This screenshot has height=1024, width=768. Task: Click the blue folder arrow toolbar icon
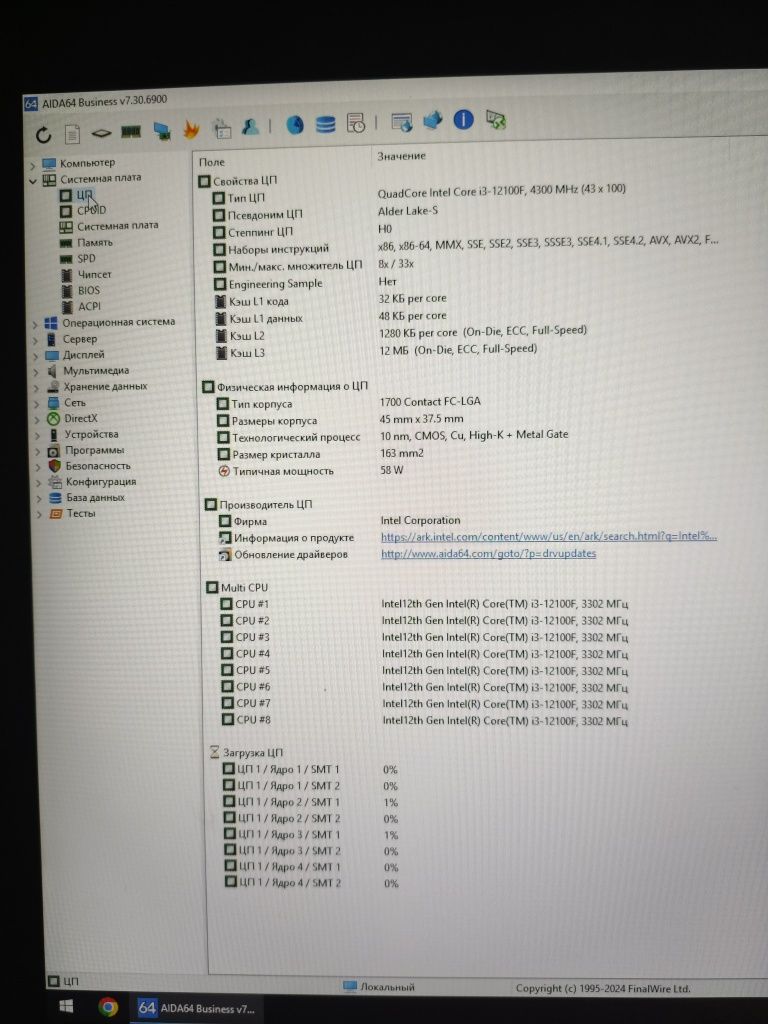pos(432,120)
